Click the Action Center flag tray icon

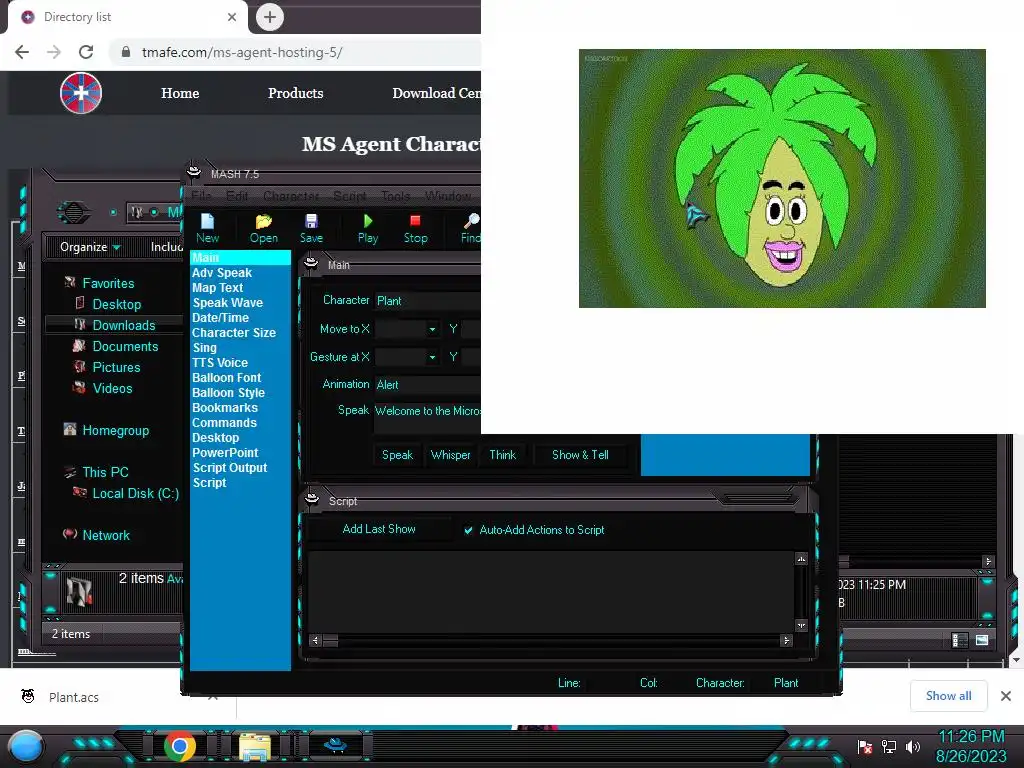[865, 746]
